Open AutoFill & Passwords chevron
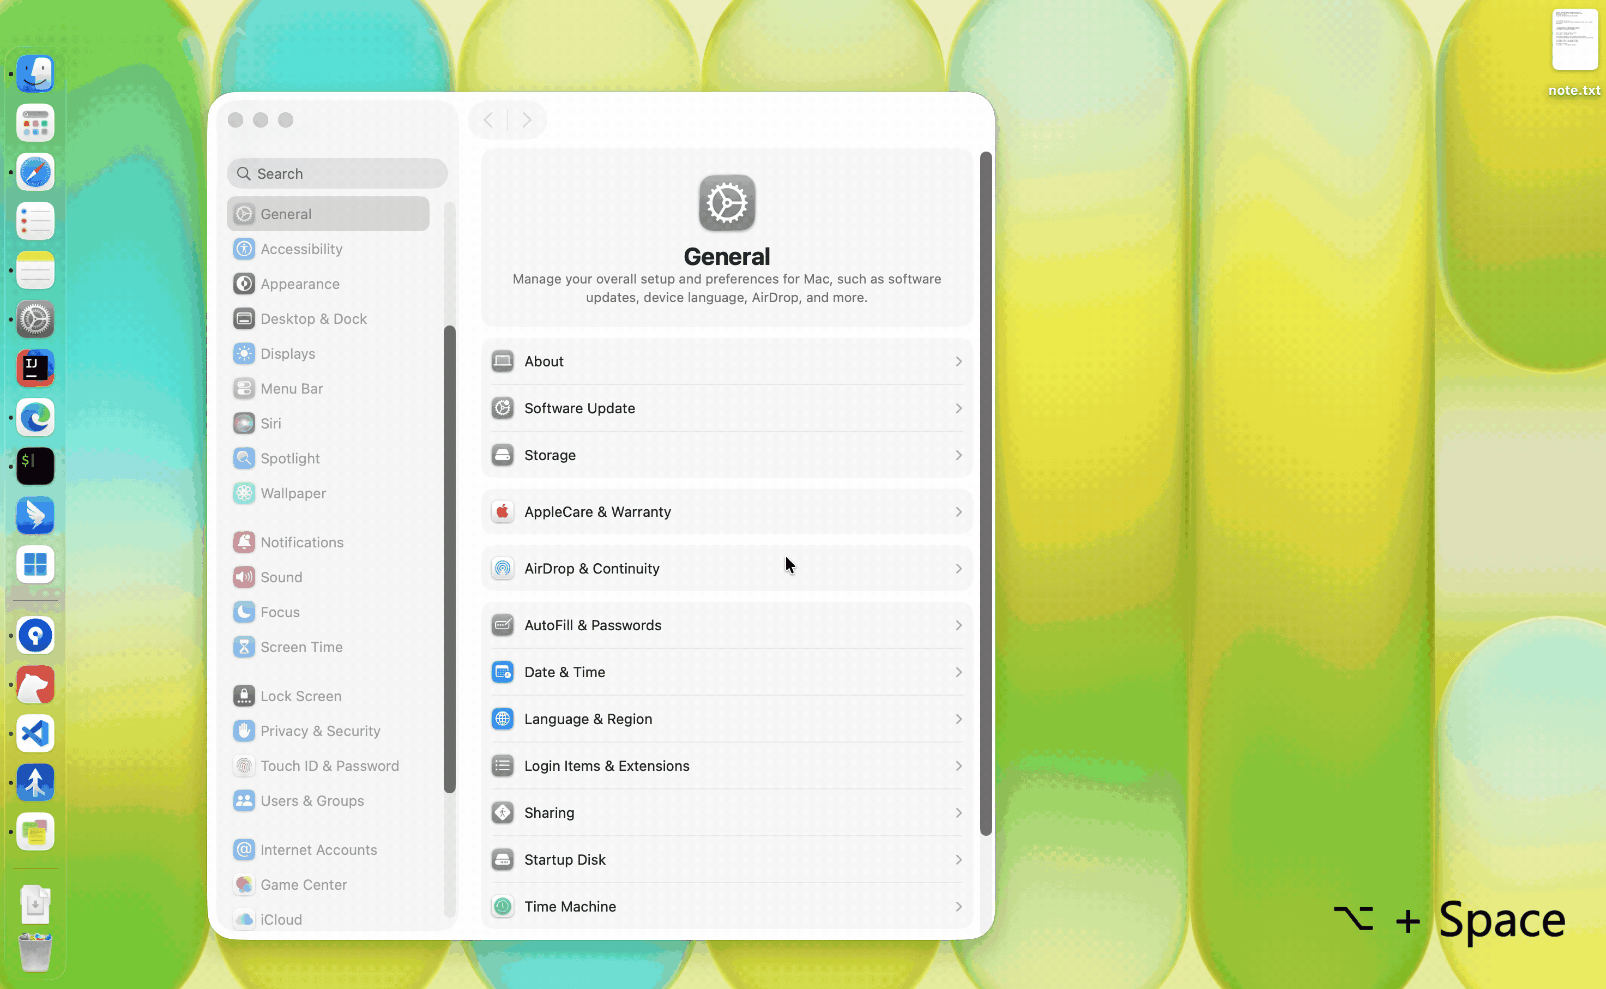The height and width of the screenshot is (989, 1606). (x=958, y=626)
